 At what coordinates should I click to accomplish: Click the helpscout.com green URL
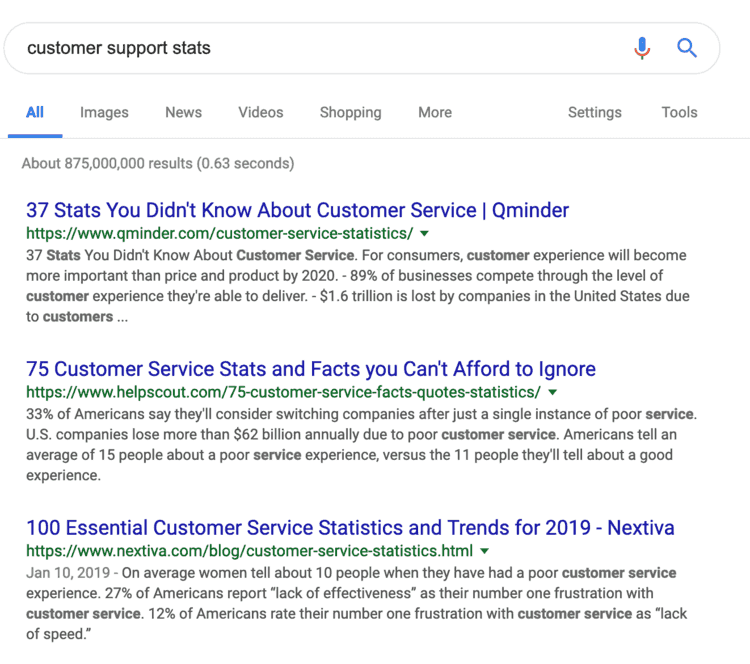283,392
